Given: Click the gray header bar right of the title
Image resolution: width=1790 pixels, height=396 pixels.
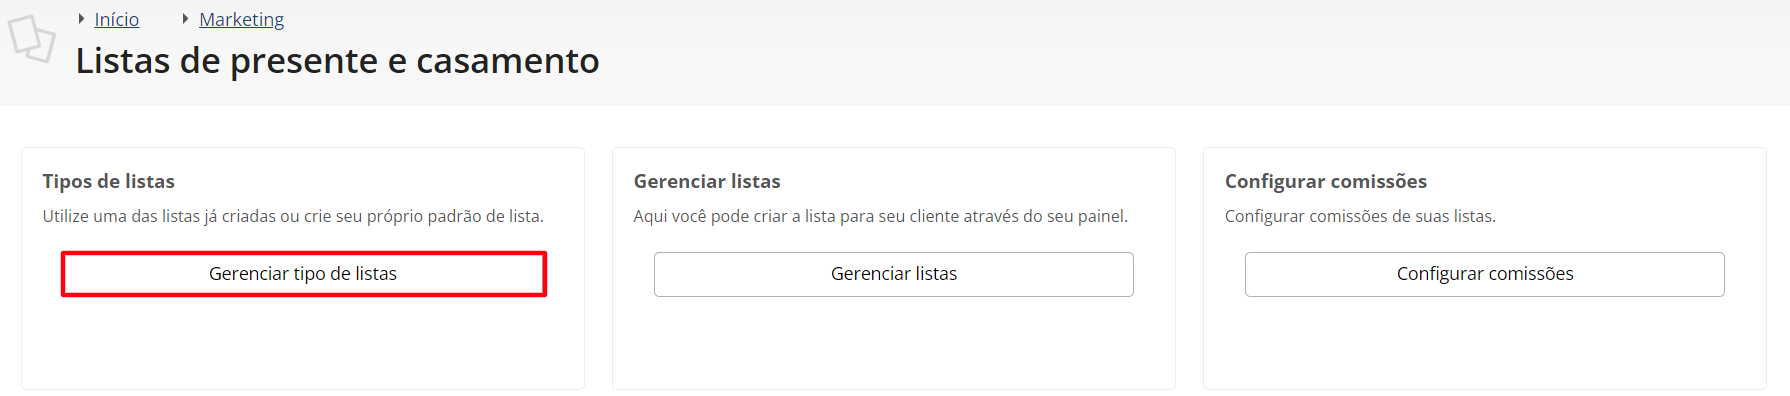Looking at the screenshot, I should tap(1190, 55).
